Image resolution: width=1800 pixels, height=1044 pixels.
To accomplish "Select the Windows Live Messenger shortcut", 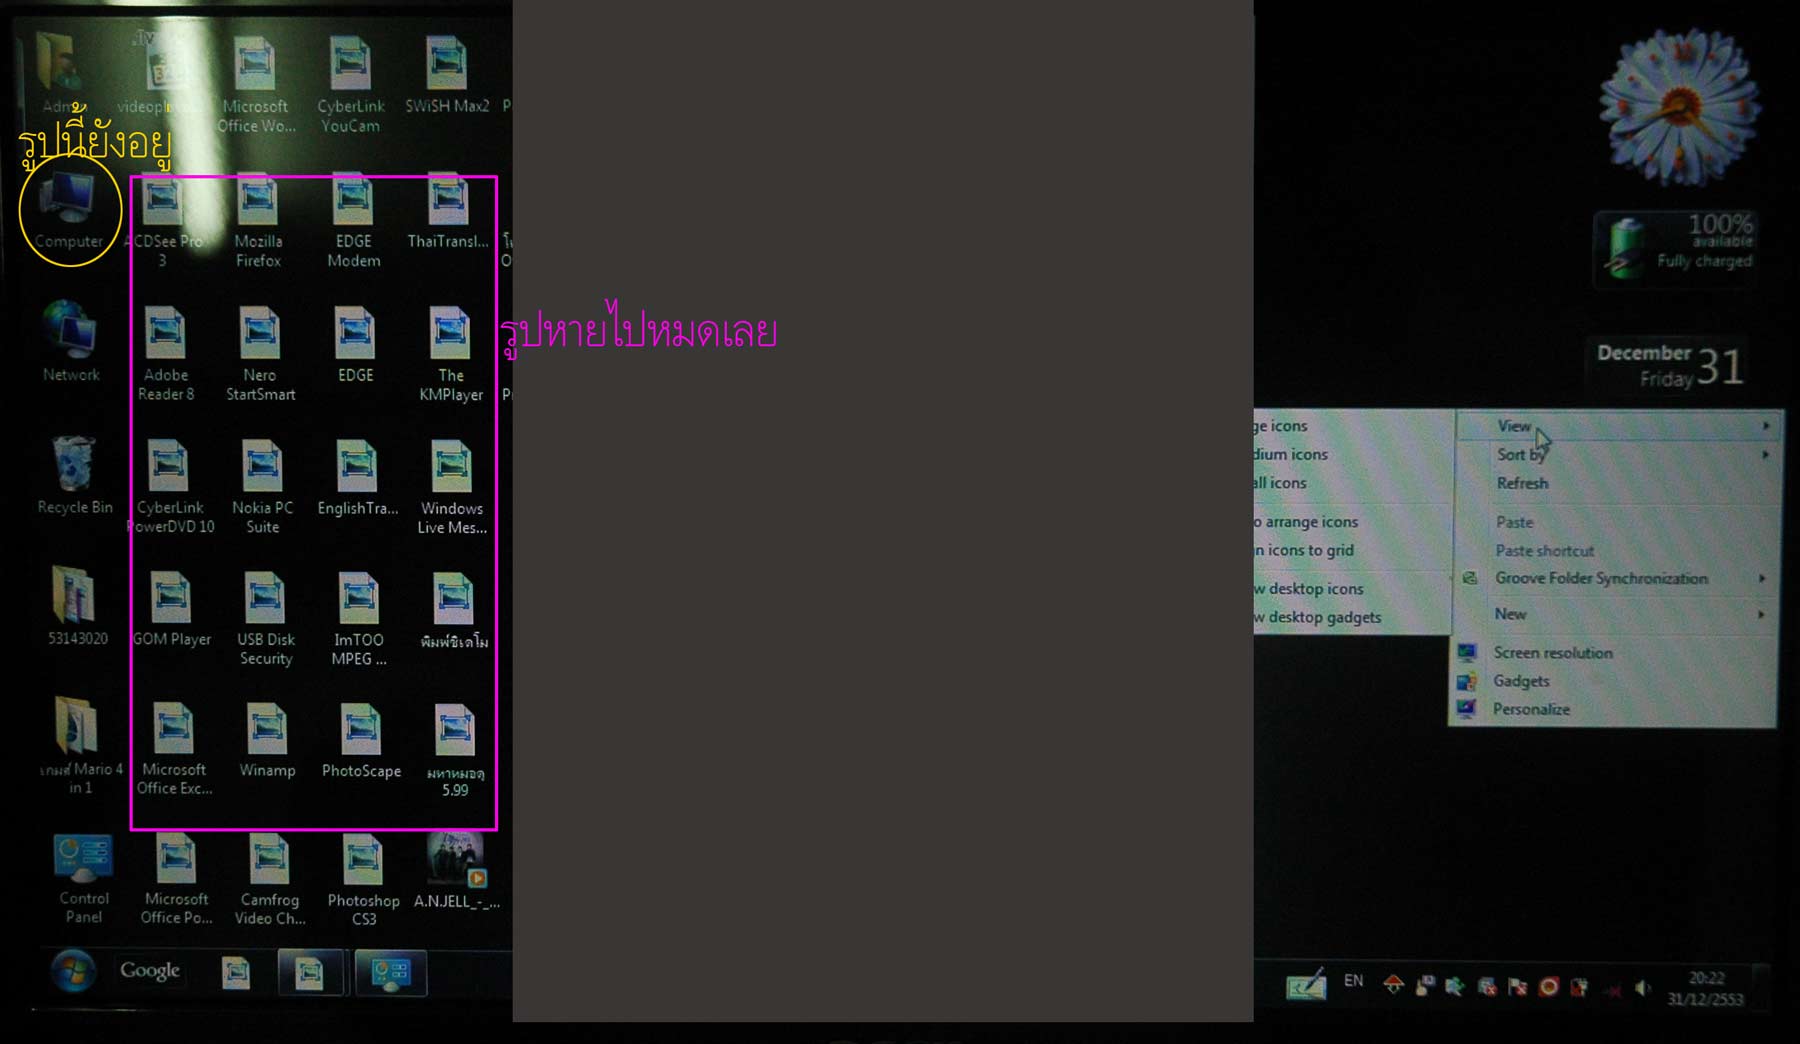I will 452,487.
